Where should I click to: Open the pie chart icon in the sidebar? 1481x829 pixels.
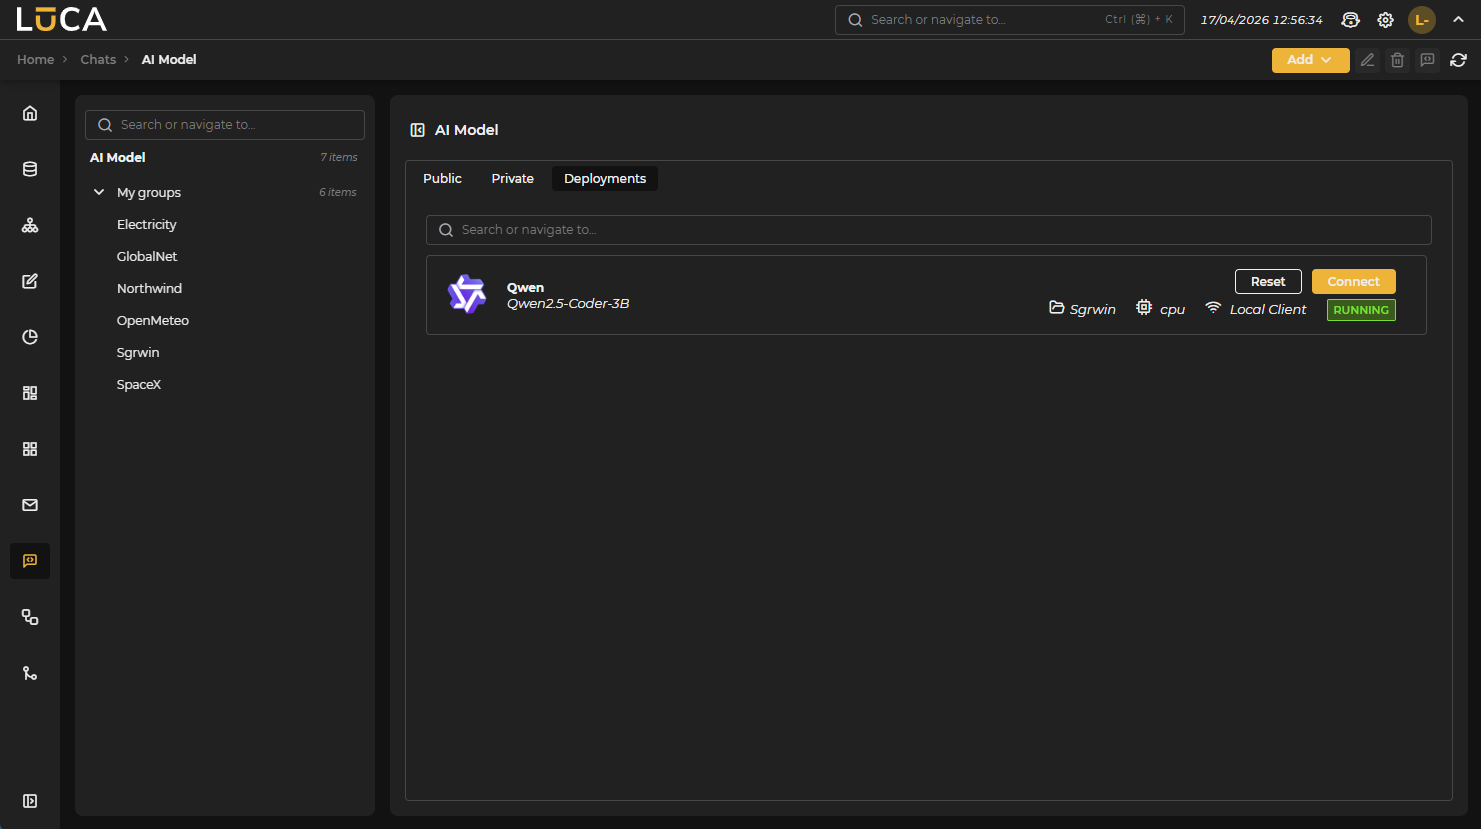[x=30, y=337]
